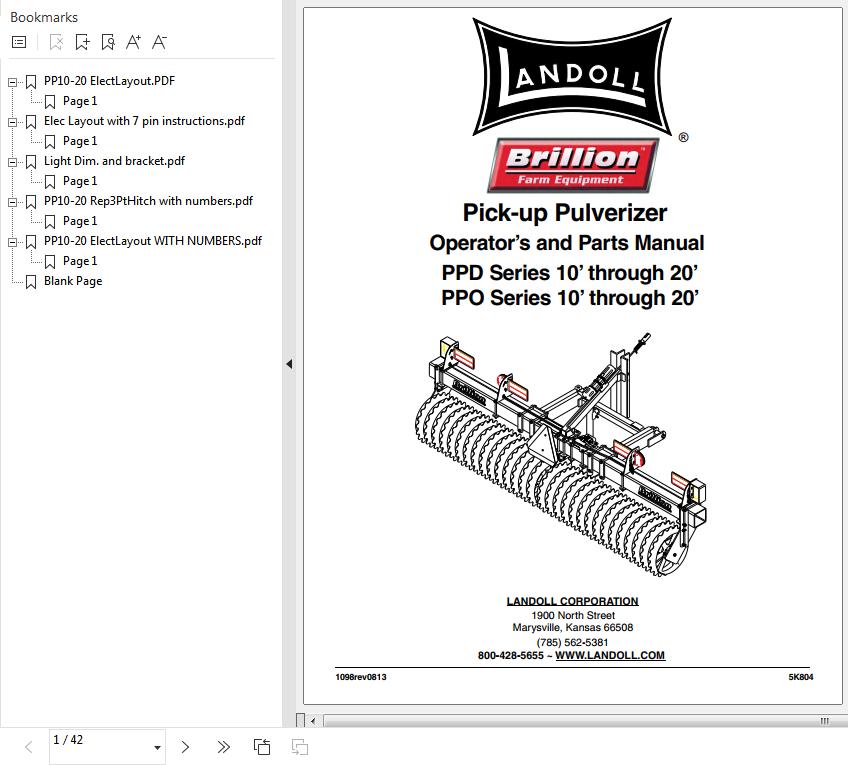
Task: Collapse PP10-20 ElectLayout.PDF bookmark node
Action: coord(12,82)
